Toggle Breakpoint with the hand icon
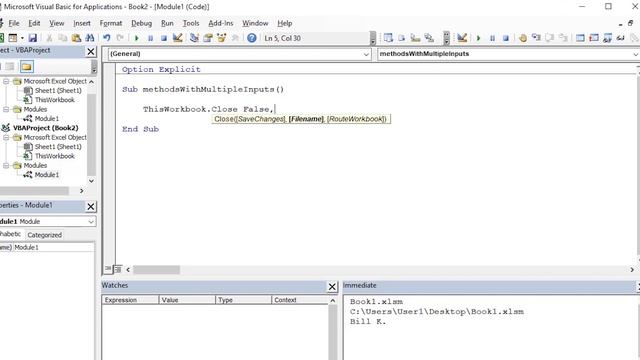 coord(522,38)
